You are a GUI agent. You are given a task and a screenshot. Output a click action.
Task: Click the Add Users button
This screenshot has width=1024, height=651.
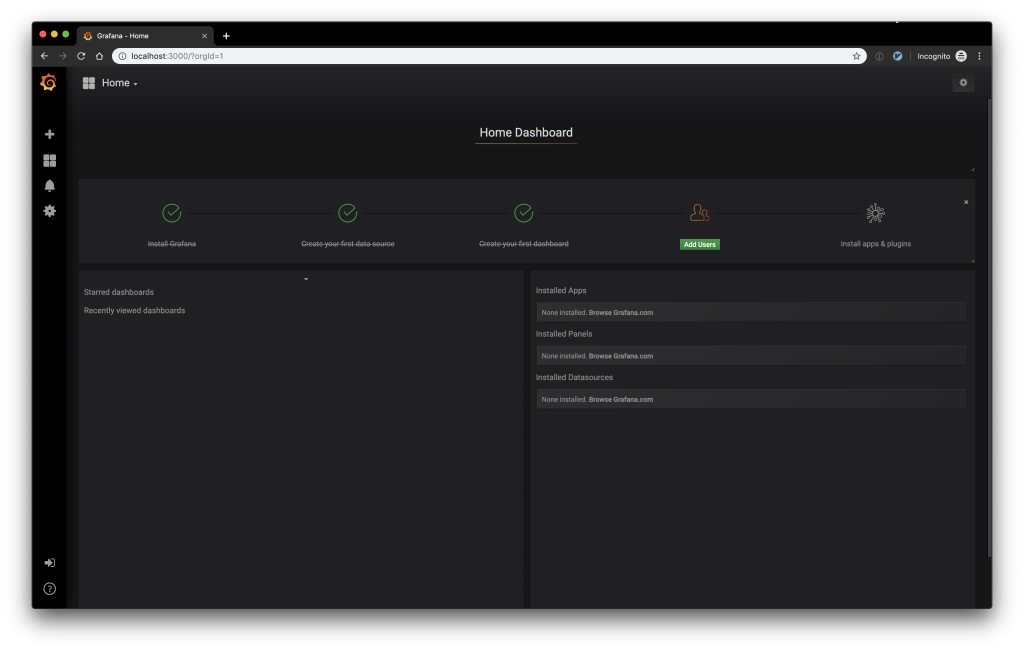click(699, 244)
